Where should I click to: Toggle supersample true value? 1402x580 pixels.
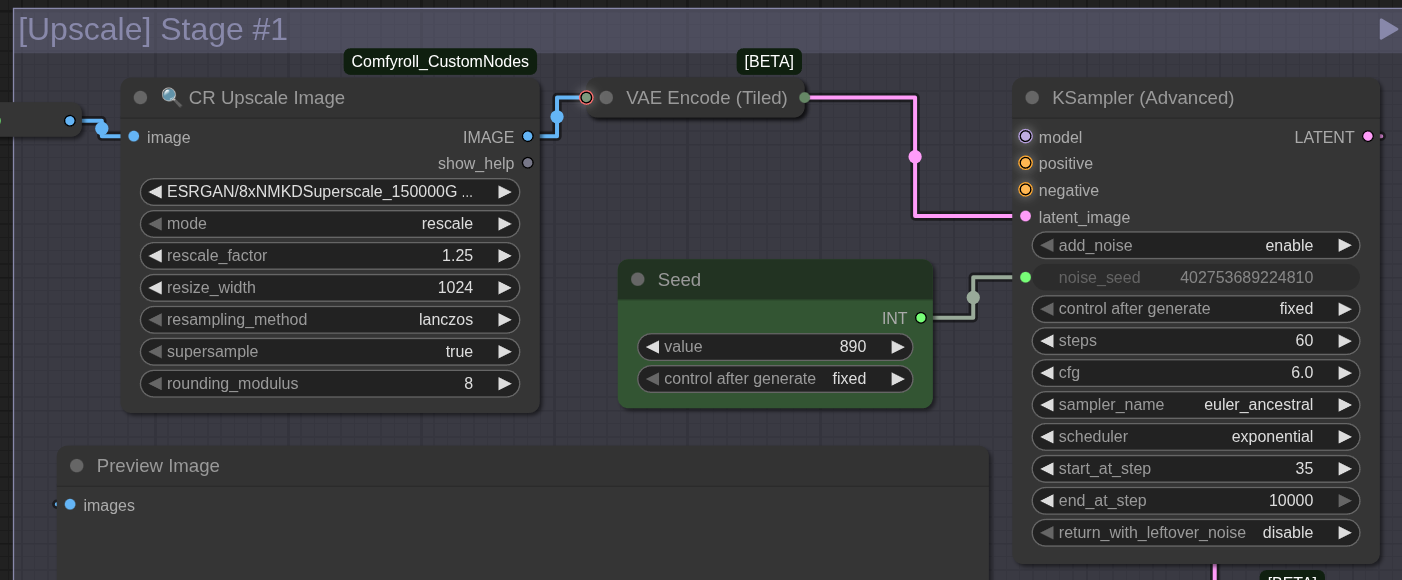(330, 352)
